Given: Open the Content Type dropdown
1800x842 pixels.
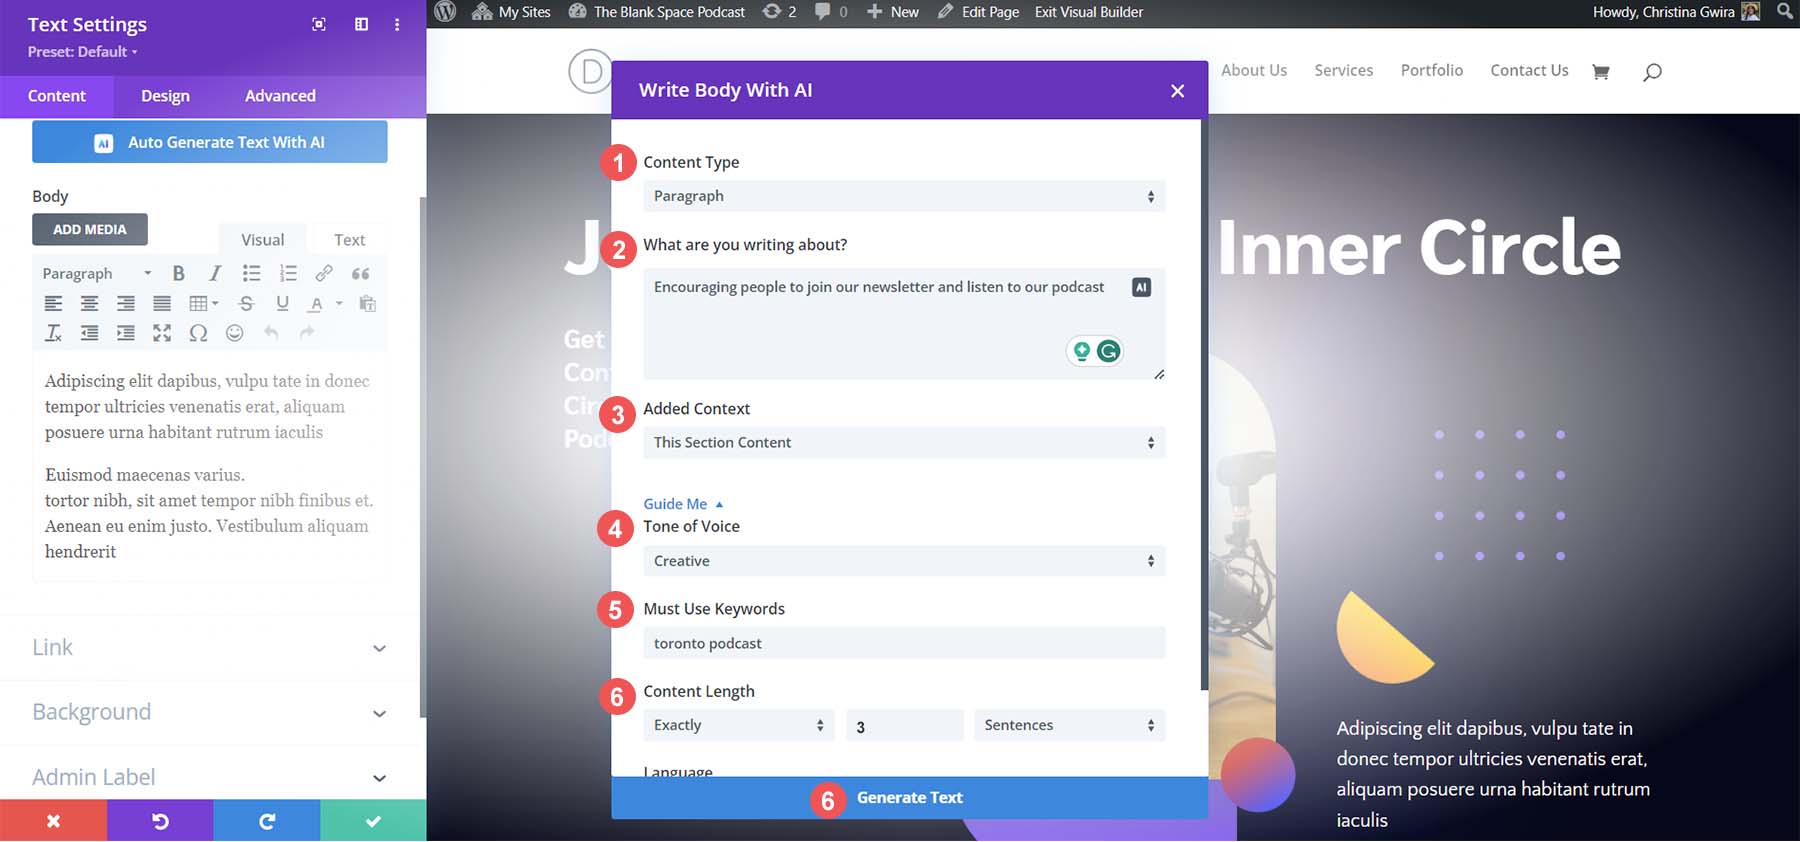Looking at the screenshot, I should 903,196.
